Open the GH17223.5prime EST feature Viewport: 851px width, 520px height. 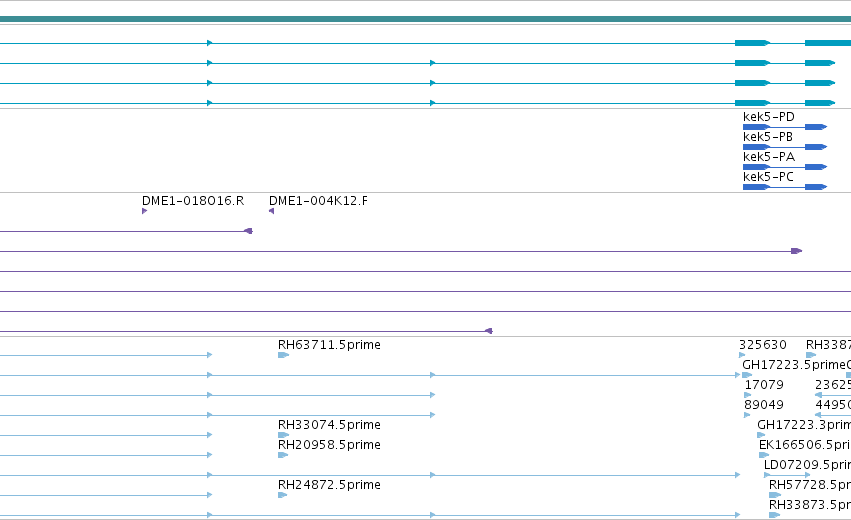[x=747, y=375]
